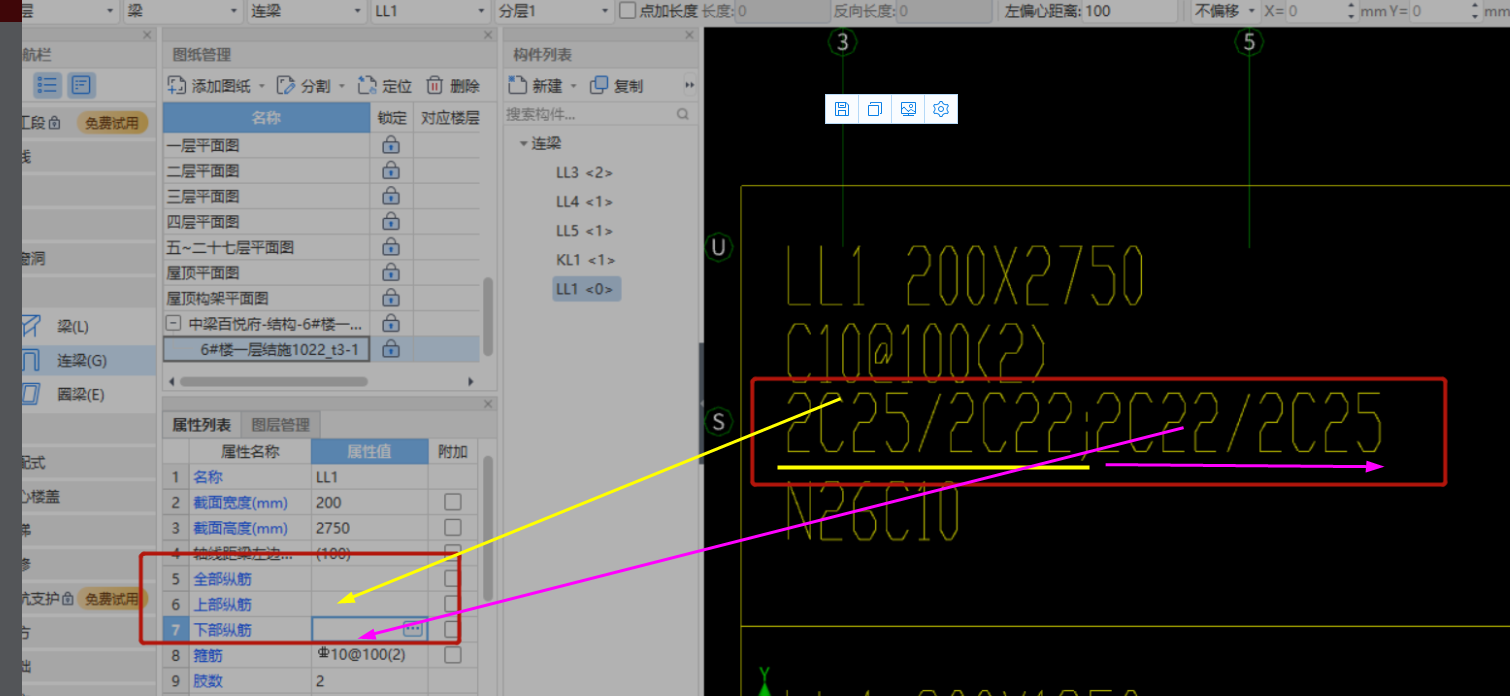Enable the 点加长度 checkbox

[628, 11]
